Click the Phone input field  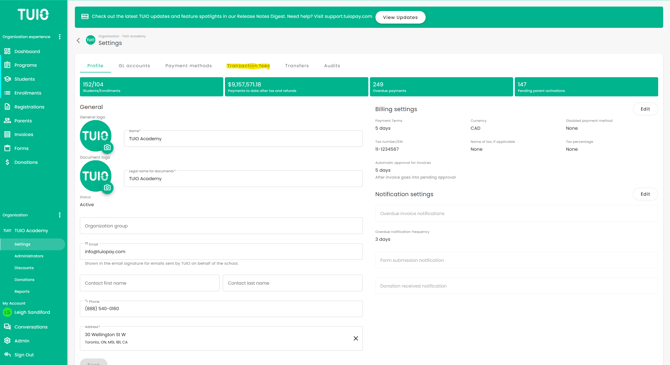(x=221, y=309)
